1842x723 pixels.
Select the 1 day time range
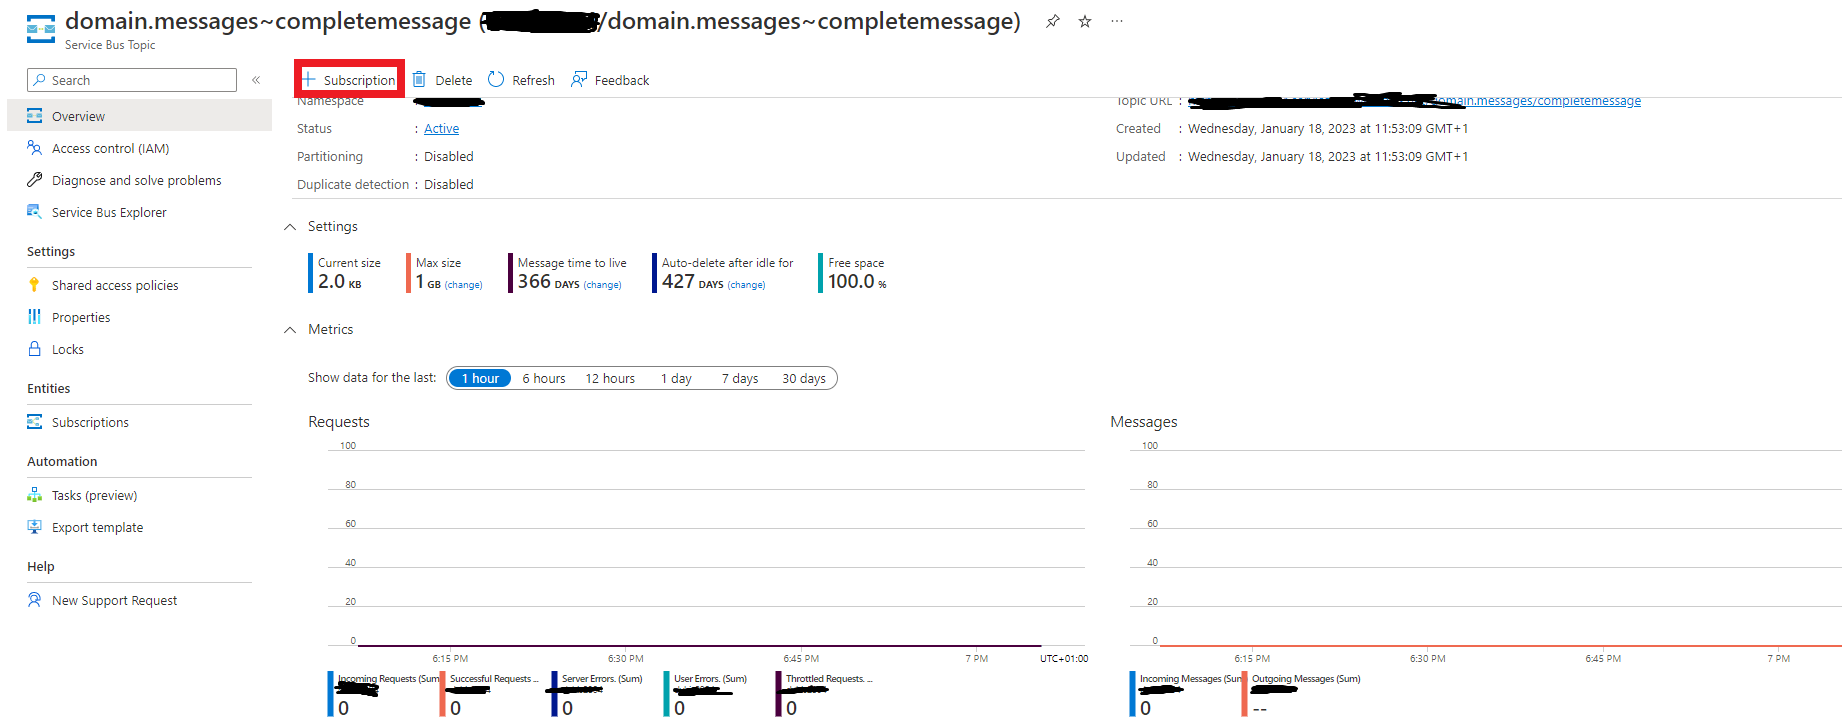tap(676, 378)
